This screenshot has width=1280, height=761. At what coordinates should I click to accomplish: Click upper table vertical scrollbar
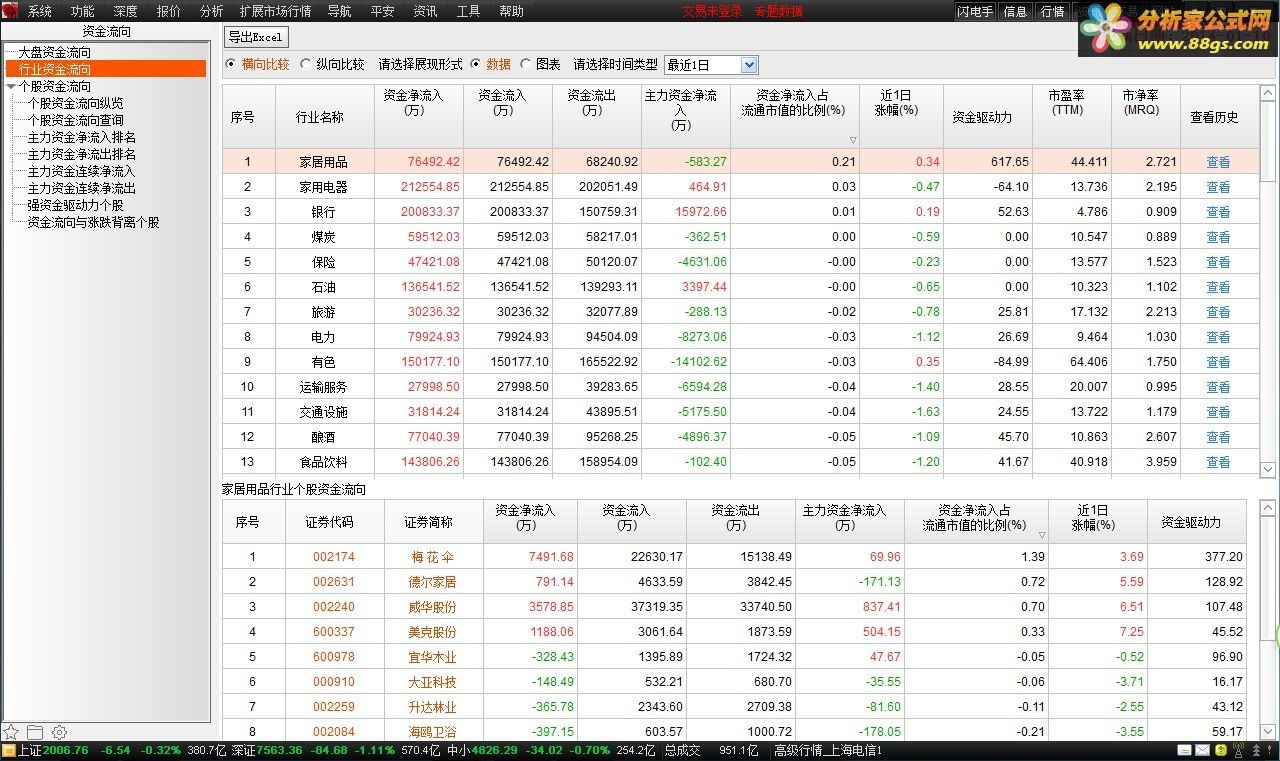point(1268,280)
